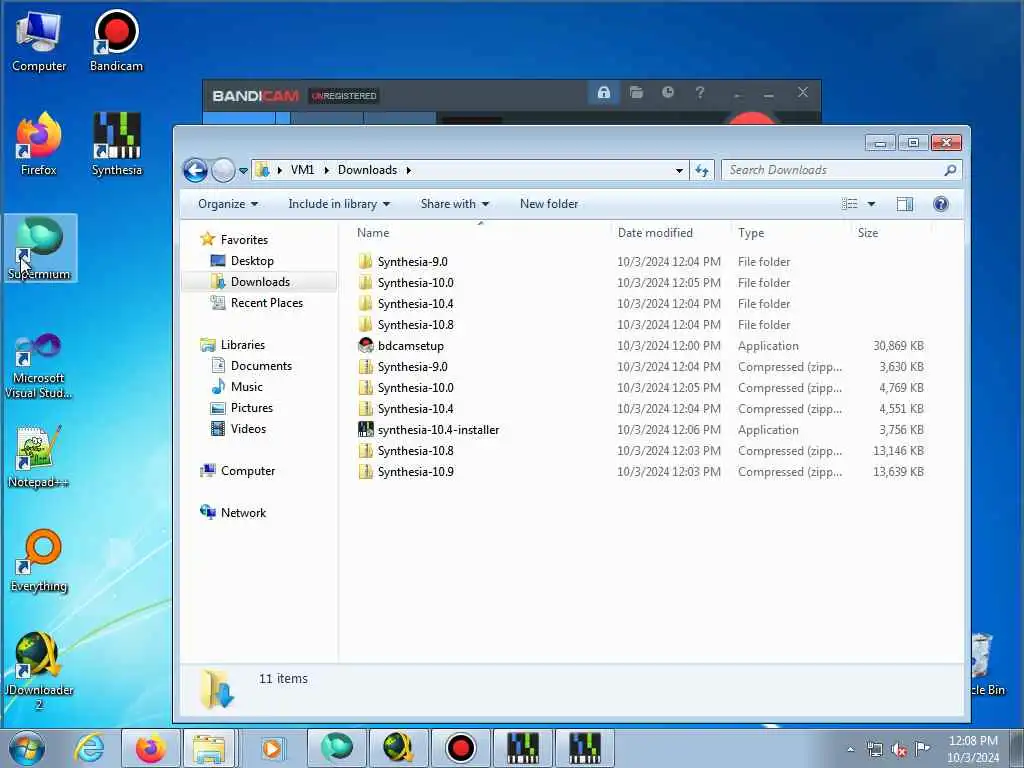
Task: Select Desktop under Favorites
Action: point(252,261)
